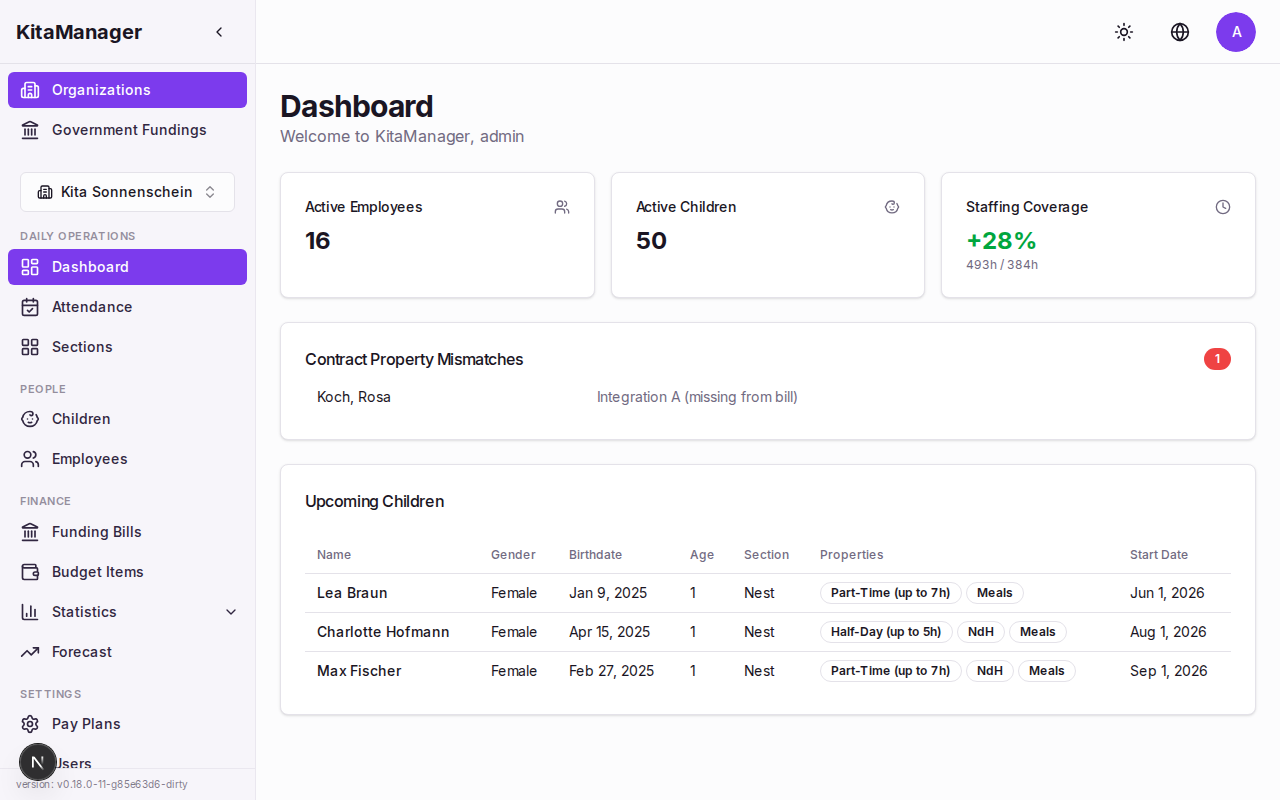The height and width of the screenshot is (800, 1280).
Task: Select the Funding Bills bank icon
Action: 31,532
